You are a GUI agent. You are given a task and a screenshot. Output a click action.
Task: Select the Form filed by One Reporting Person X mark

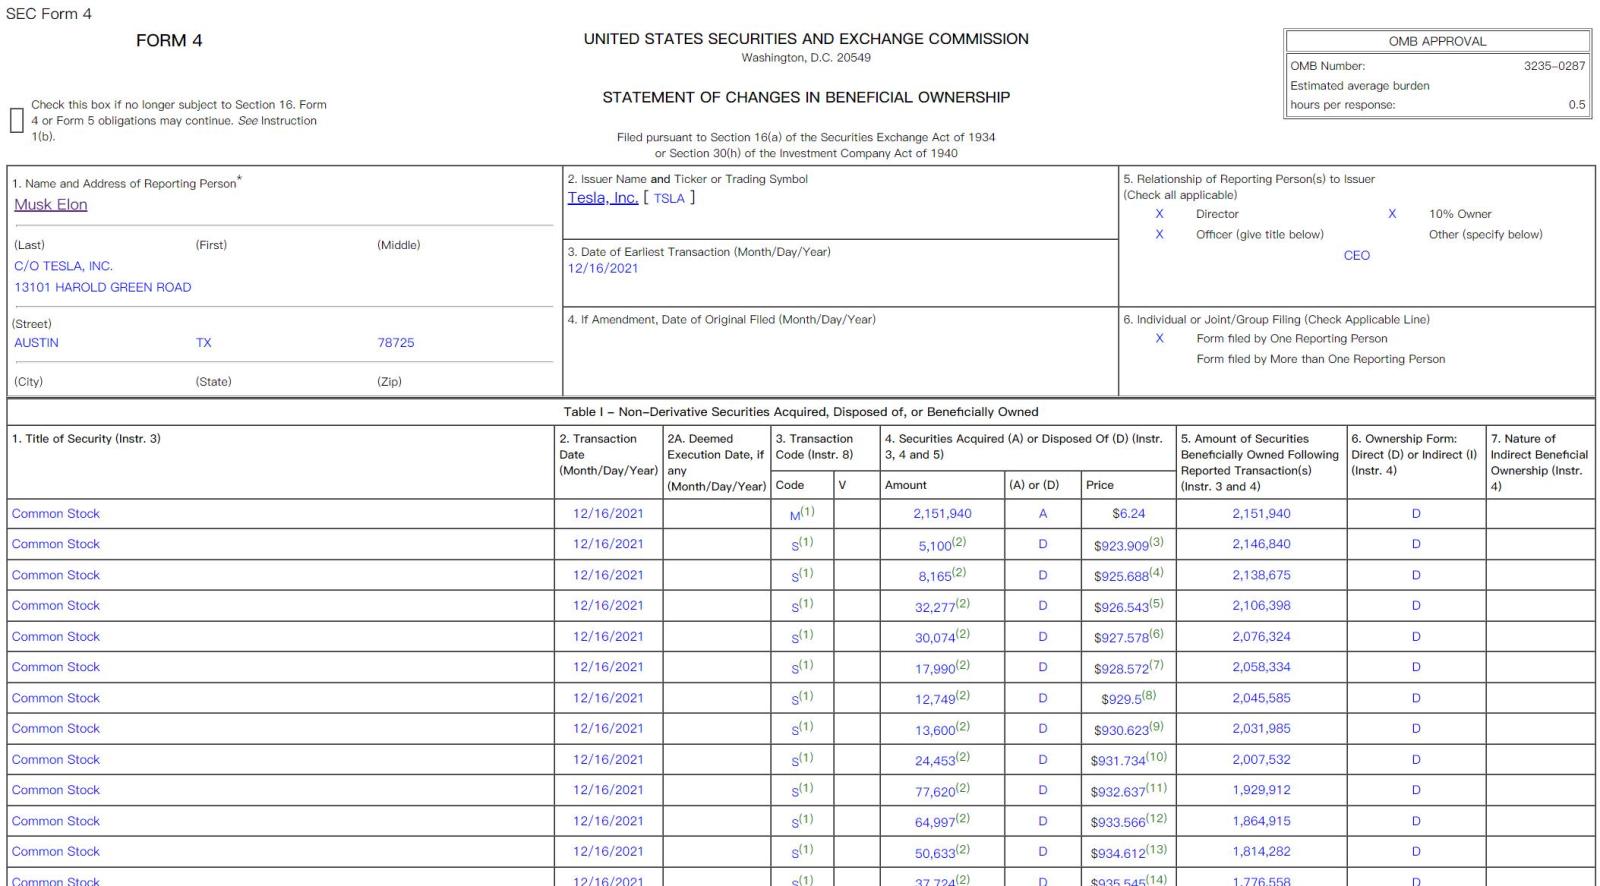click(x=1159, y=338)
